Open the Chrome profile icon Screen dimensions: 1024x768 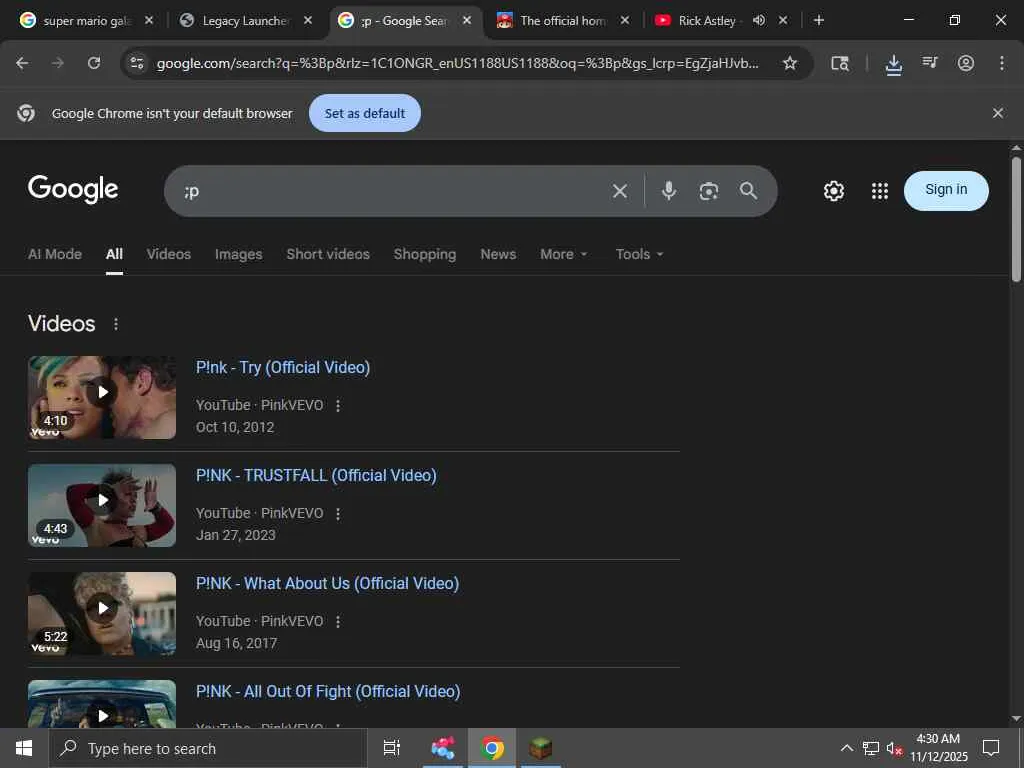coord(966,63)
